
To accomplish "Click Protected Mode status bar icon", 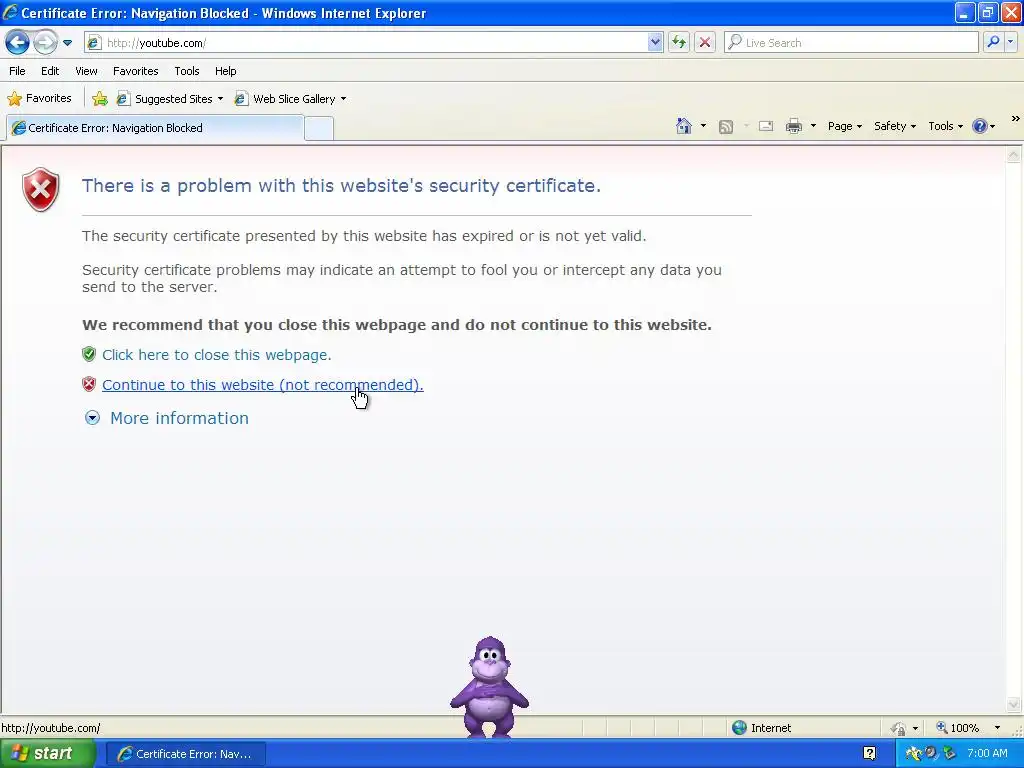I will (899, 728).
